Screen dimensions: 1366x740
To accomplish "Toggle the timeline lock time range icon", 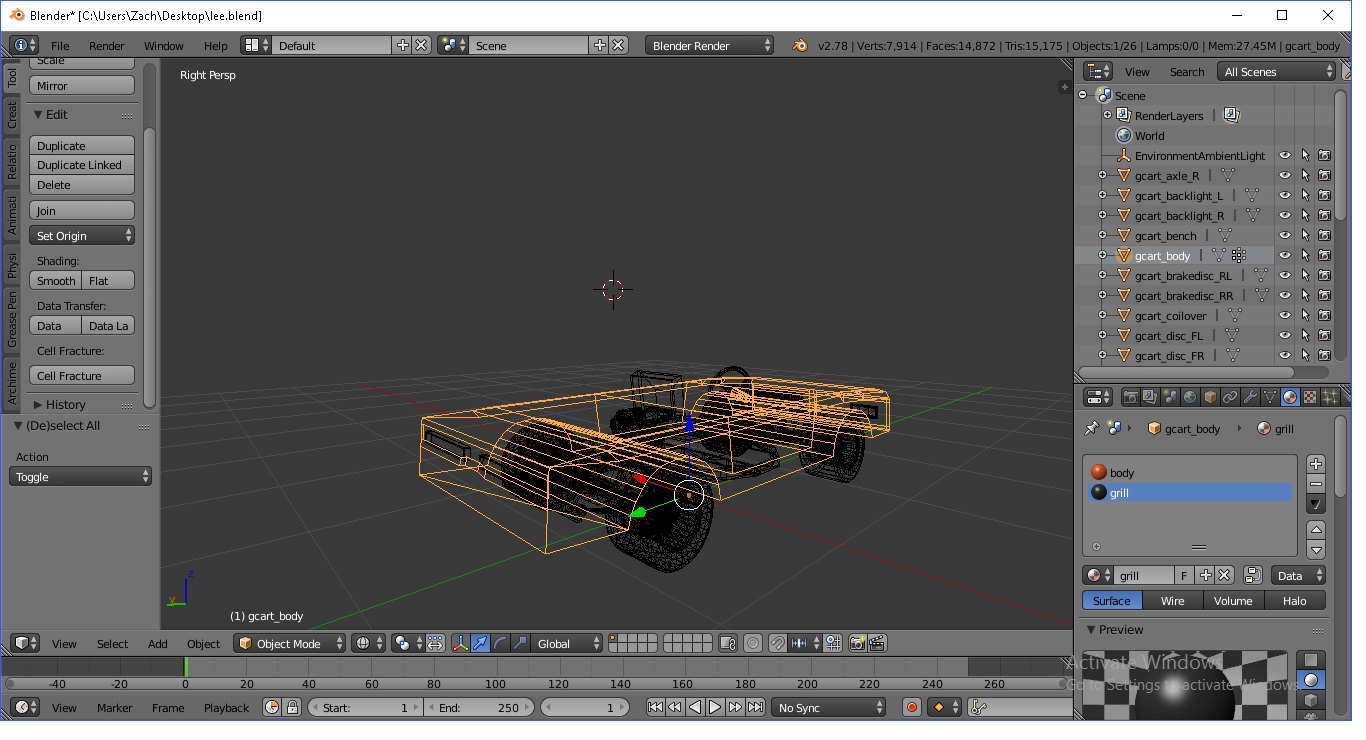I will pyautogui.click(x=292, y=707).
